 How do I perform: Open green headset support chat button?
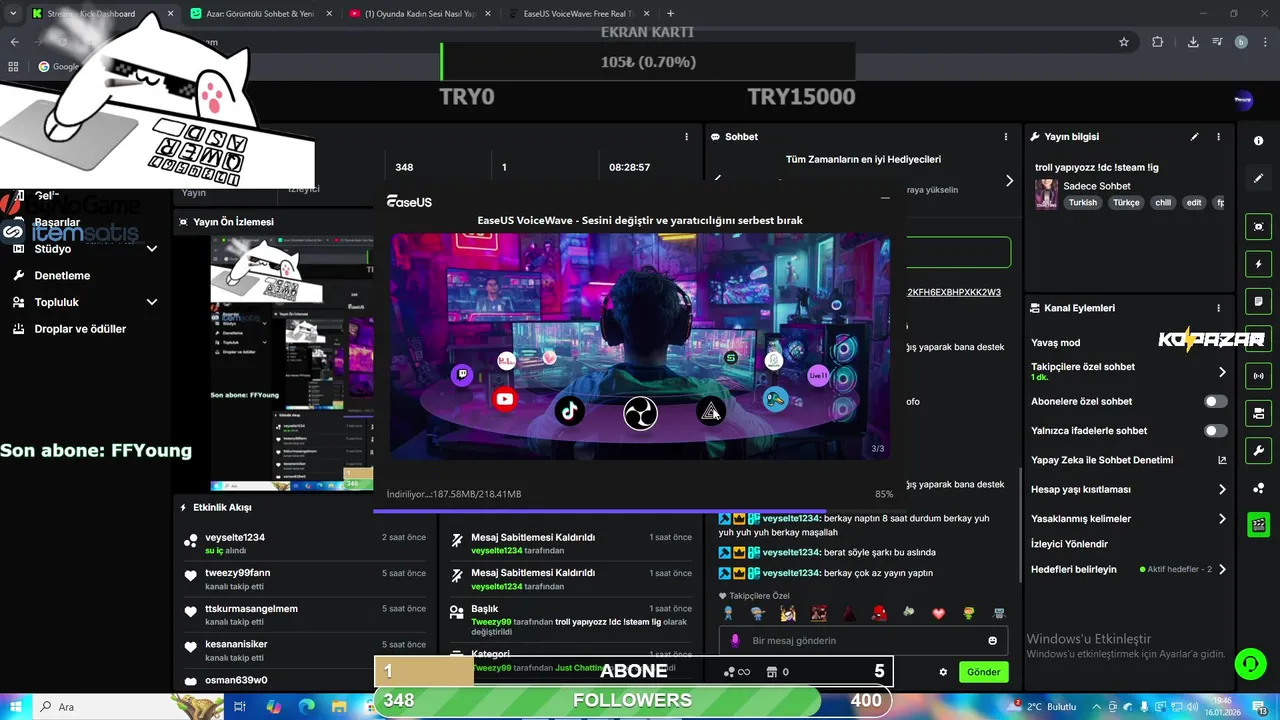click(1249, 664)
